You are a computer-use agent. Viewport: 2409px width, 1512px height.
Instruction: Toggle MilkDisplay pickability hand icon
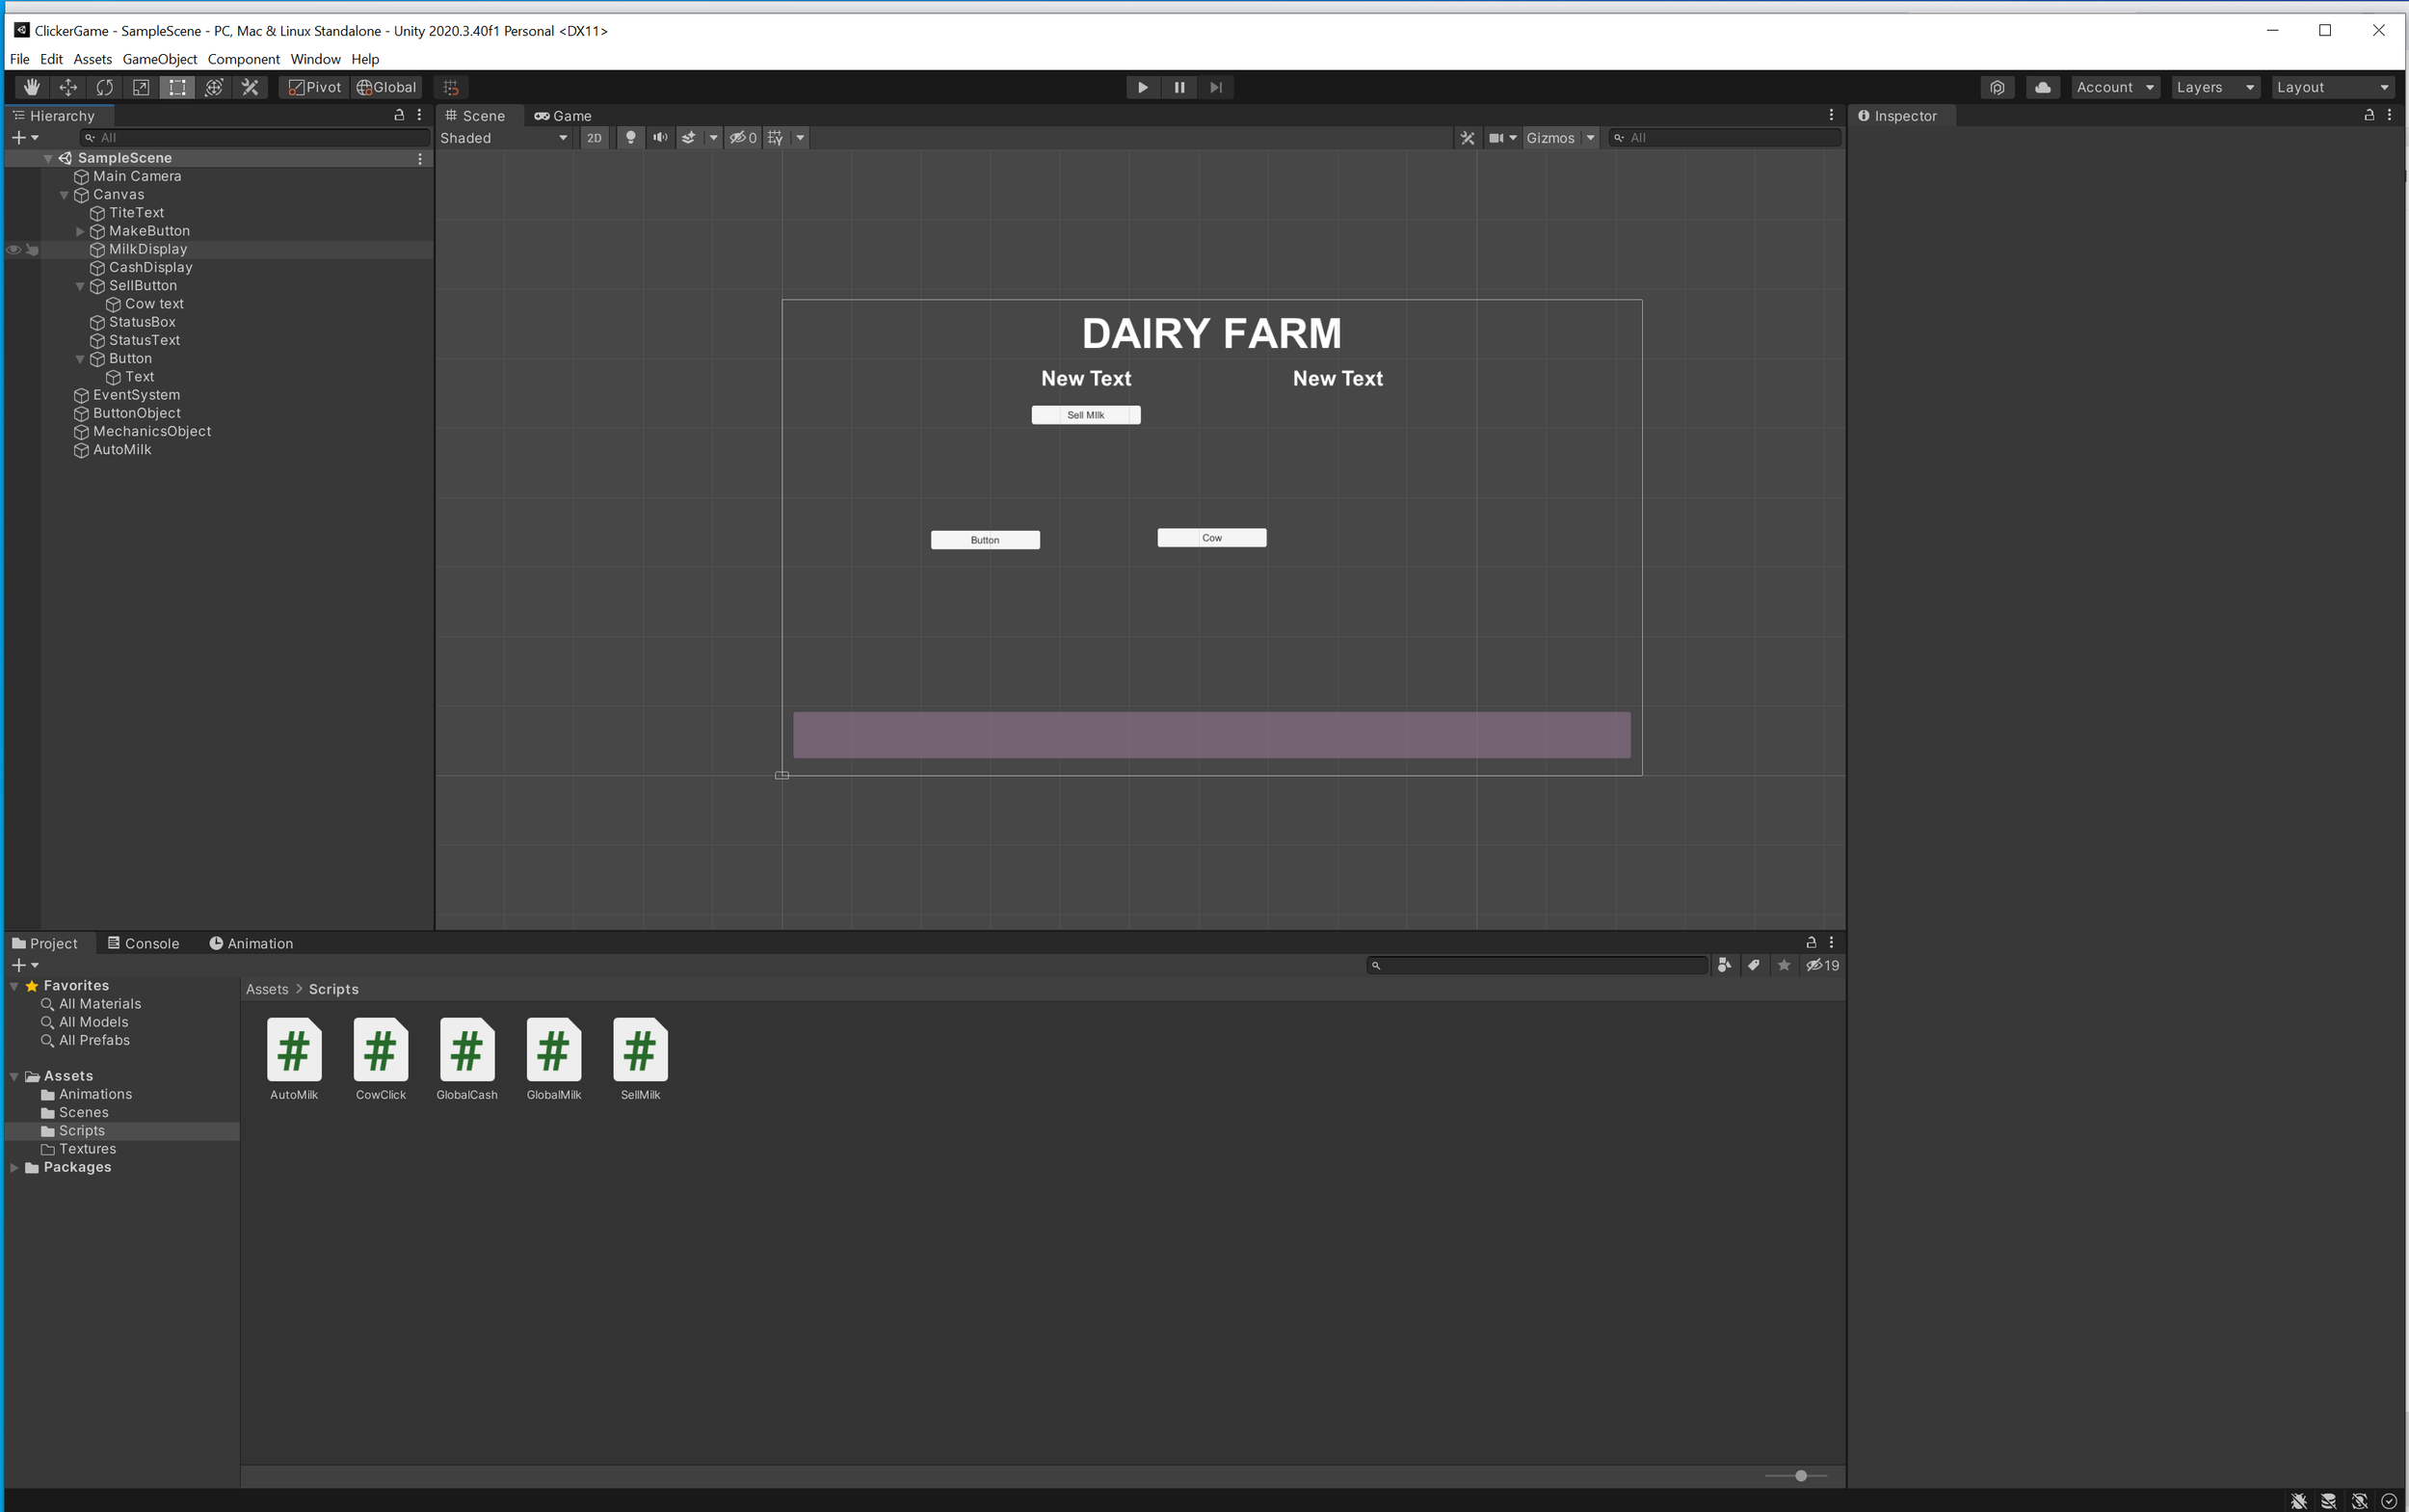pos(32,249)
